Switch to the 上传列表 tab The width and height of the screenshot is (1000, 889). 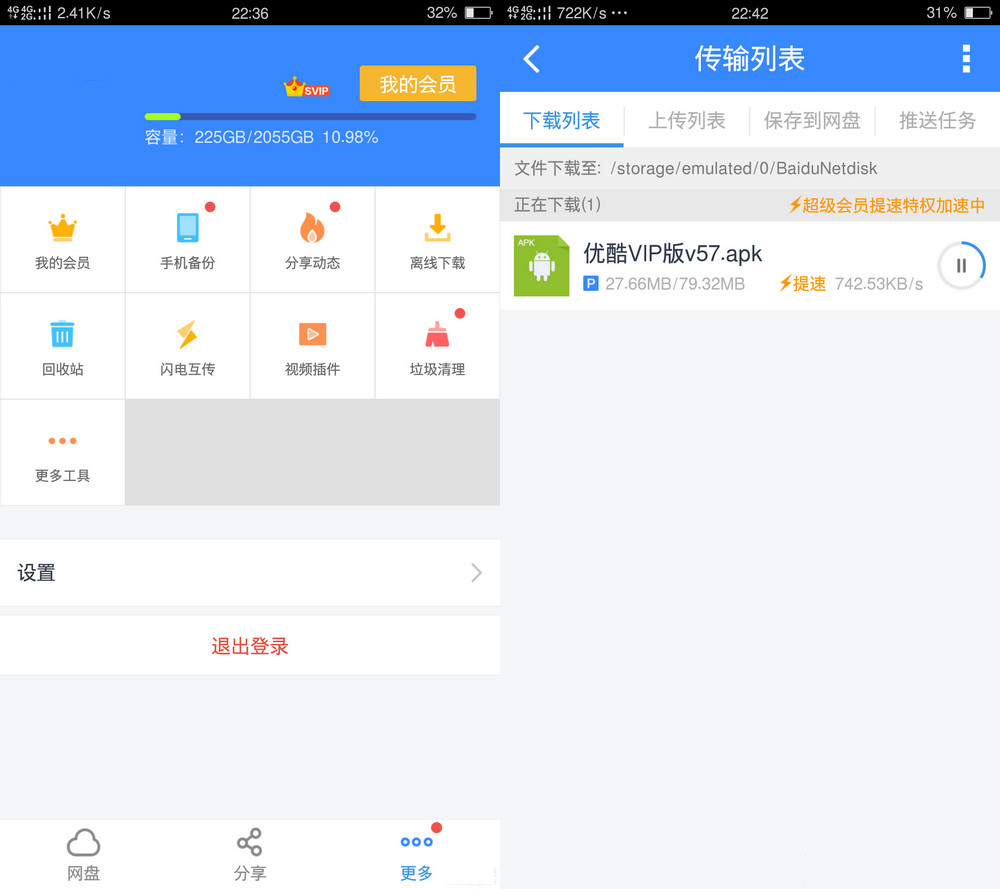click(687, 120)
